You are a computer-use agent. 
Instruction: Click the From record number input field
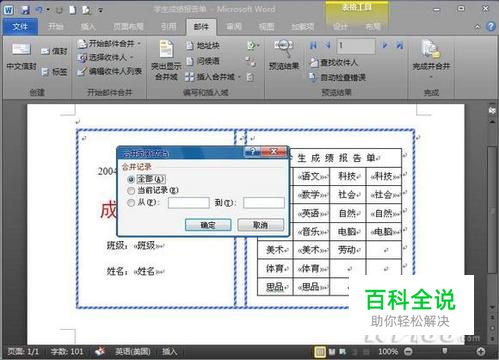click(189, 203)
